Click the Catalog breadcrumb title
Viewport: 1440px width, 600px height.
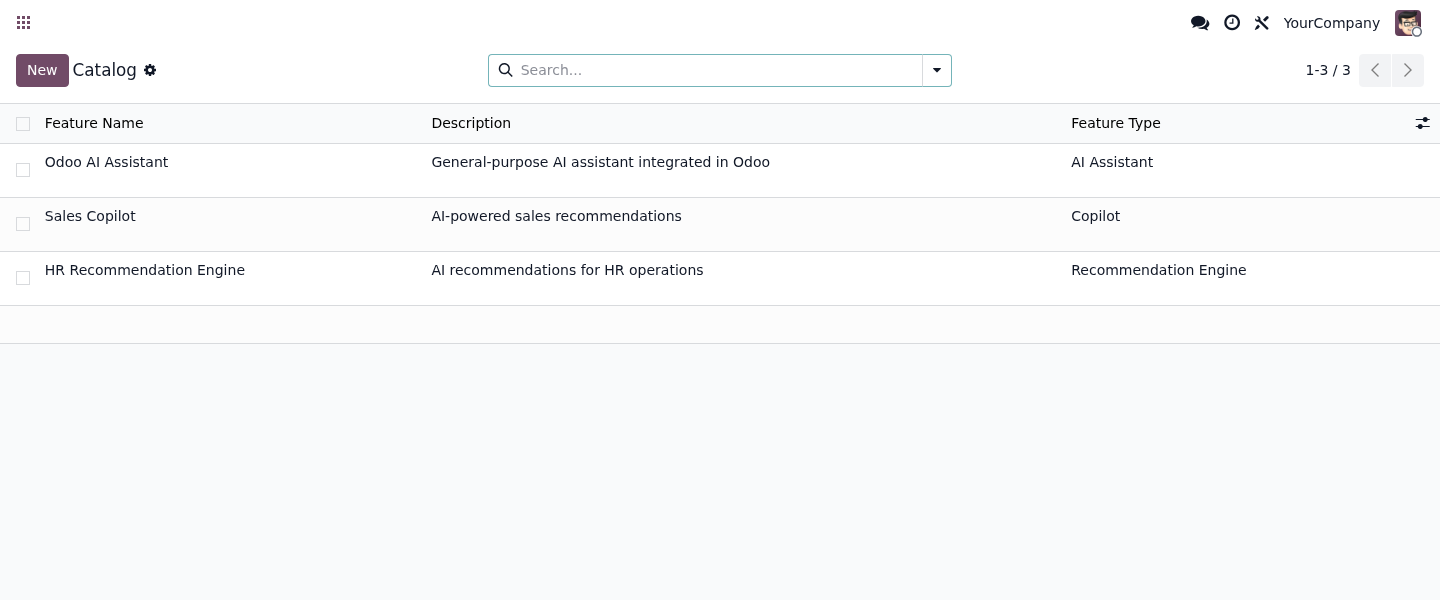(104, 70)
